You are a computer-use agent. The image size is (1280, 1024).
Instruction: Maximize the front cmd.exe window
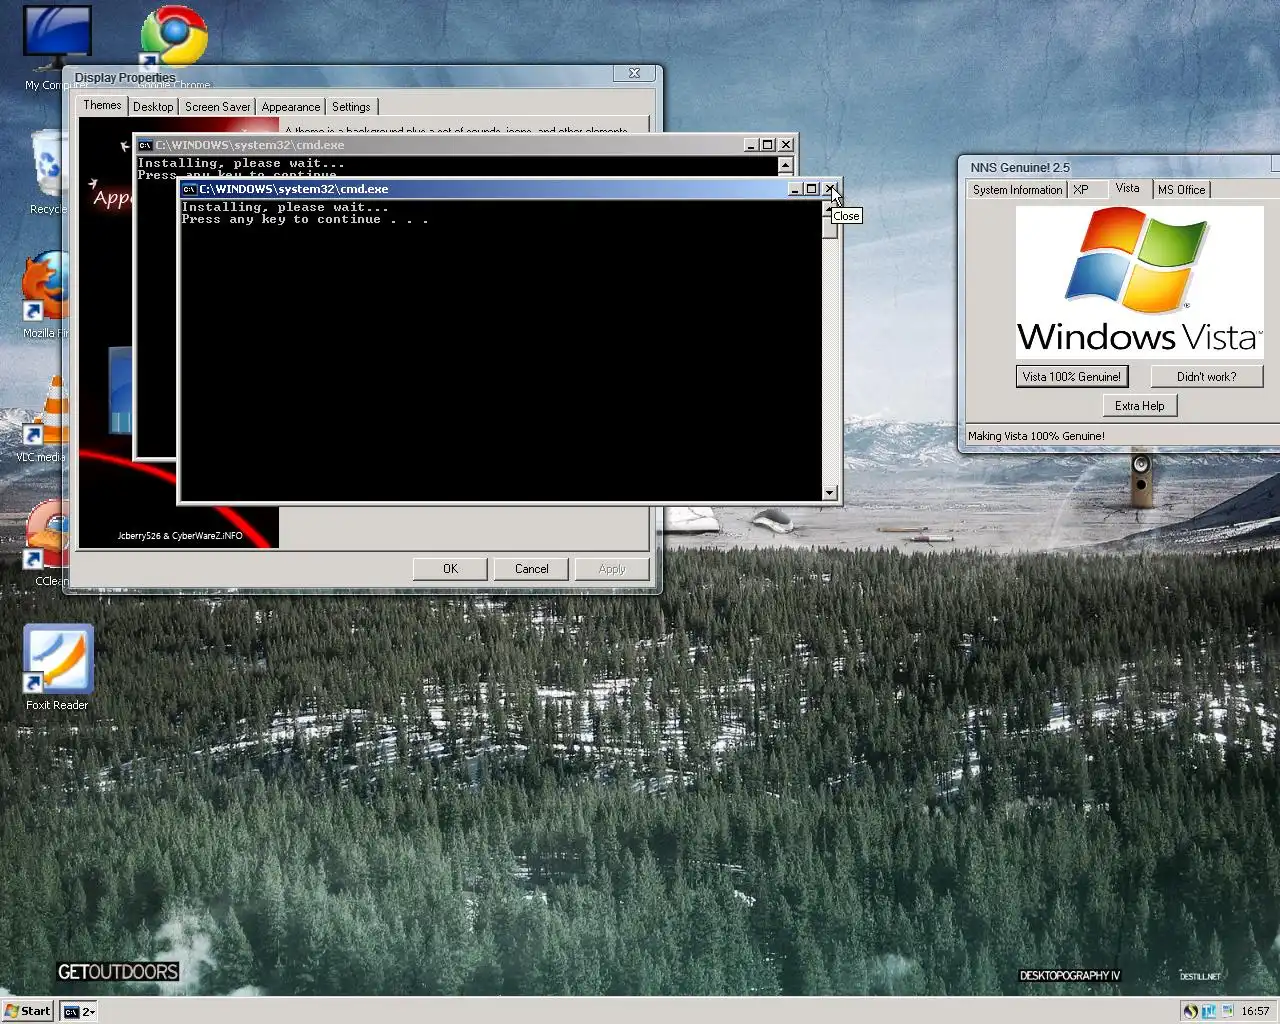pos(812,189)
